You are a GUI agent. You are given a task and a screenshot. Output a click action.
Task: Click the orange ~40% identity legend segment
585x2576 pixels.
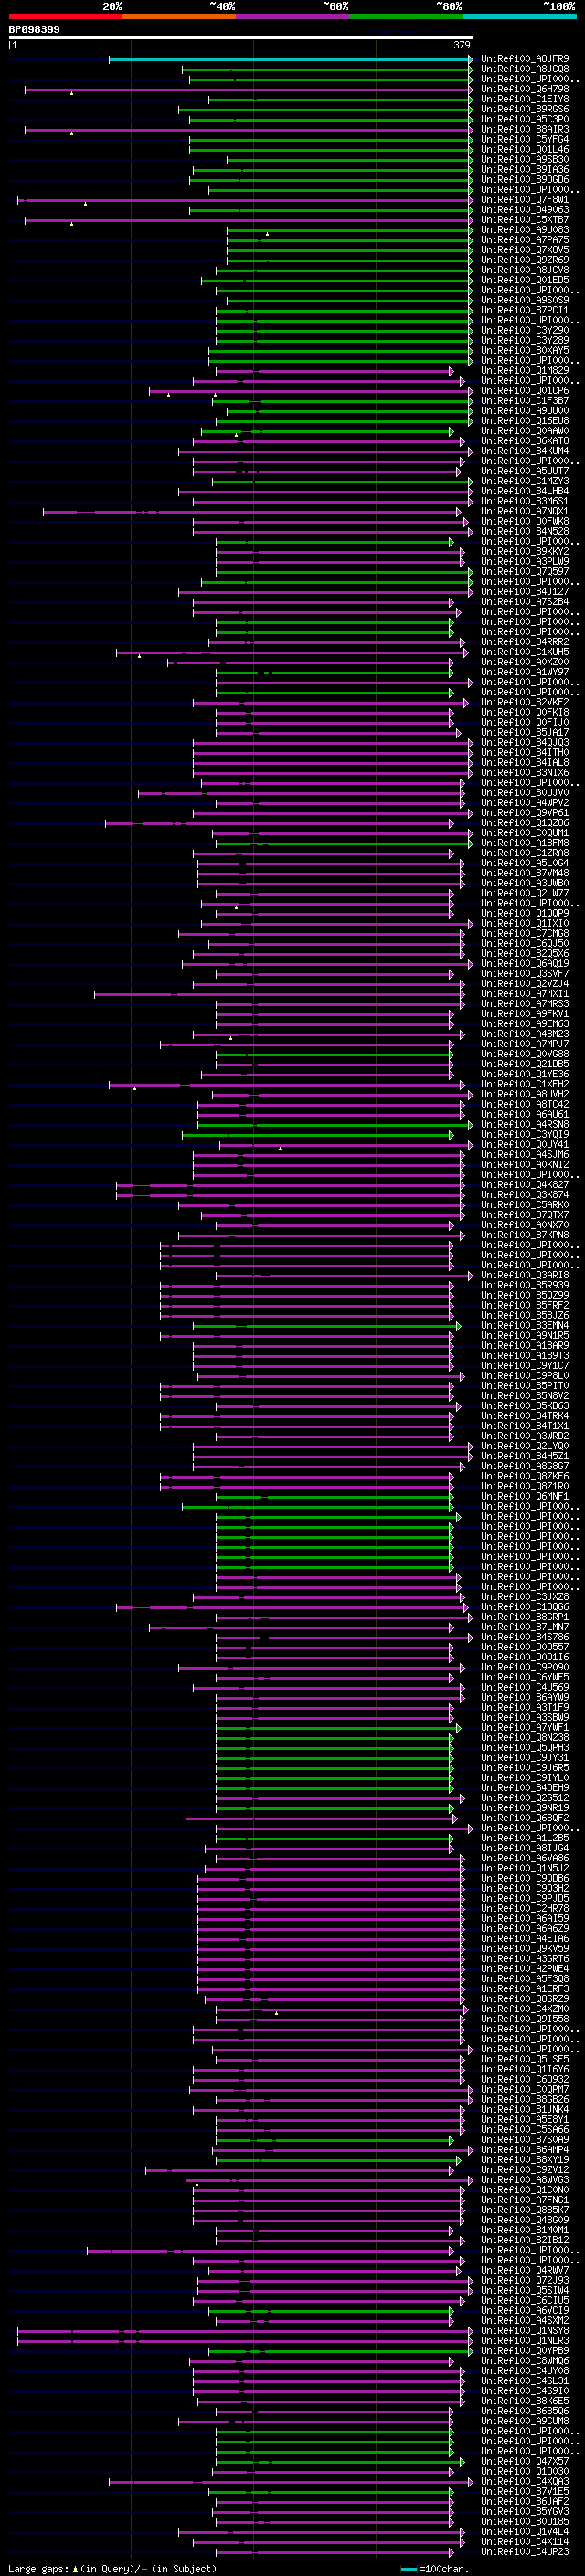click(179, 16)
